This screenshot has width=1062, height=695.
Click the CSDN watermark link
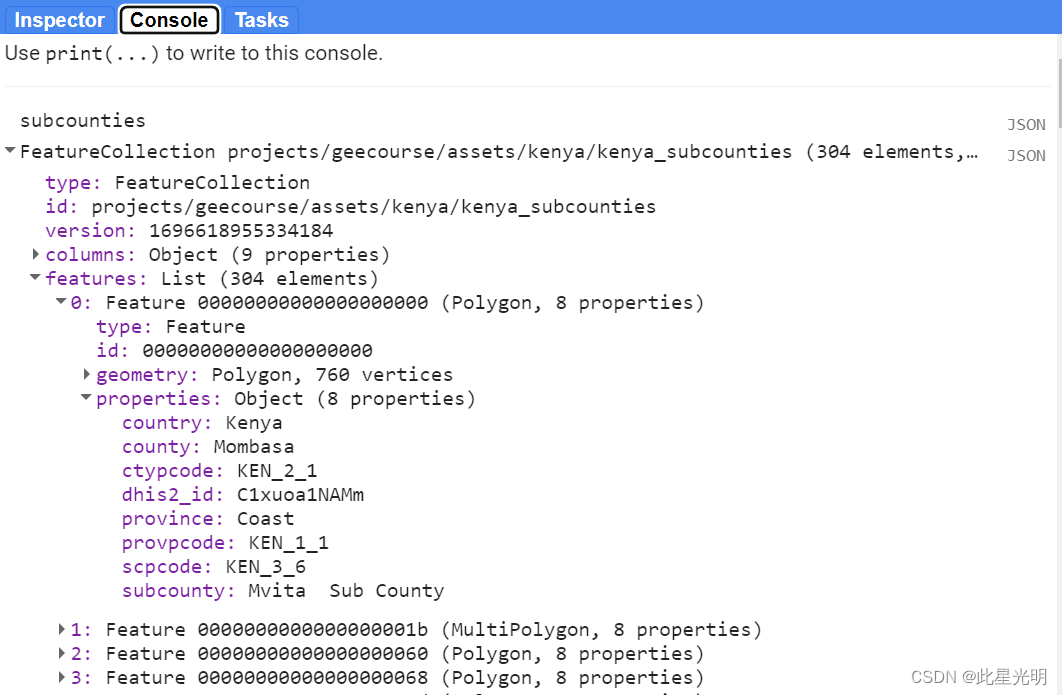point(978,676)
